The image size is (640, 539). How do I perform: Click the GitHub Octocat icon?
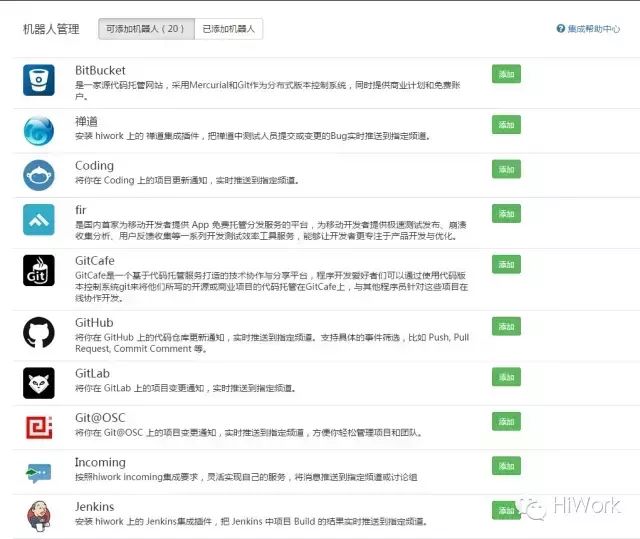coord(39,332)
